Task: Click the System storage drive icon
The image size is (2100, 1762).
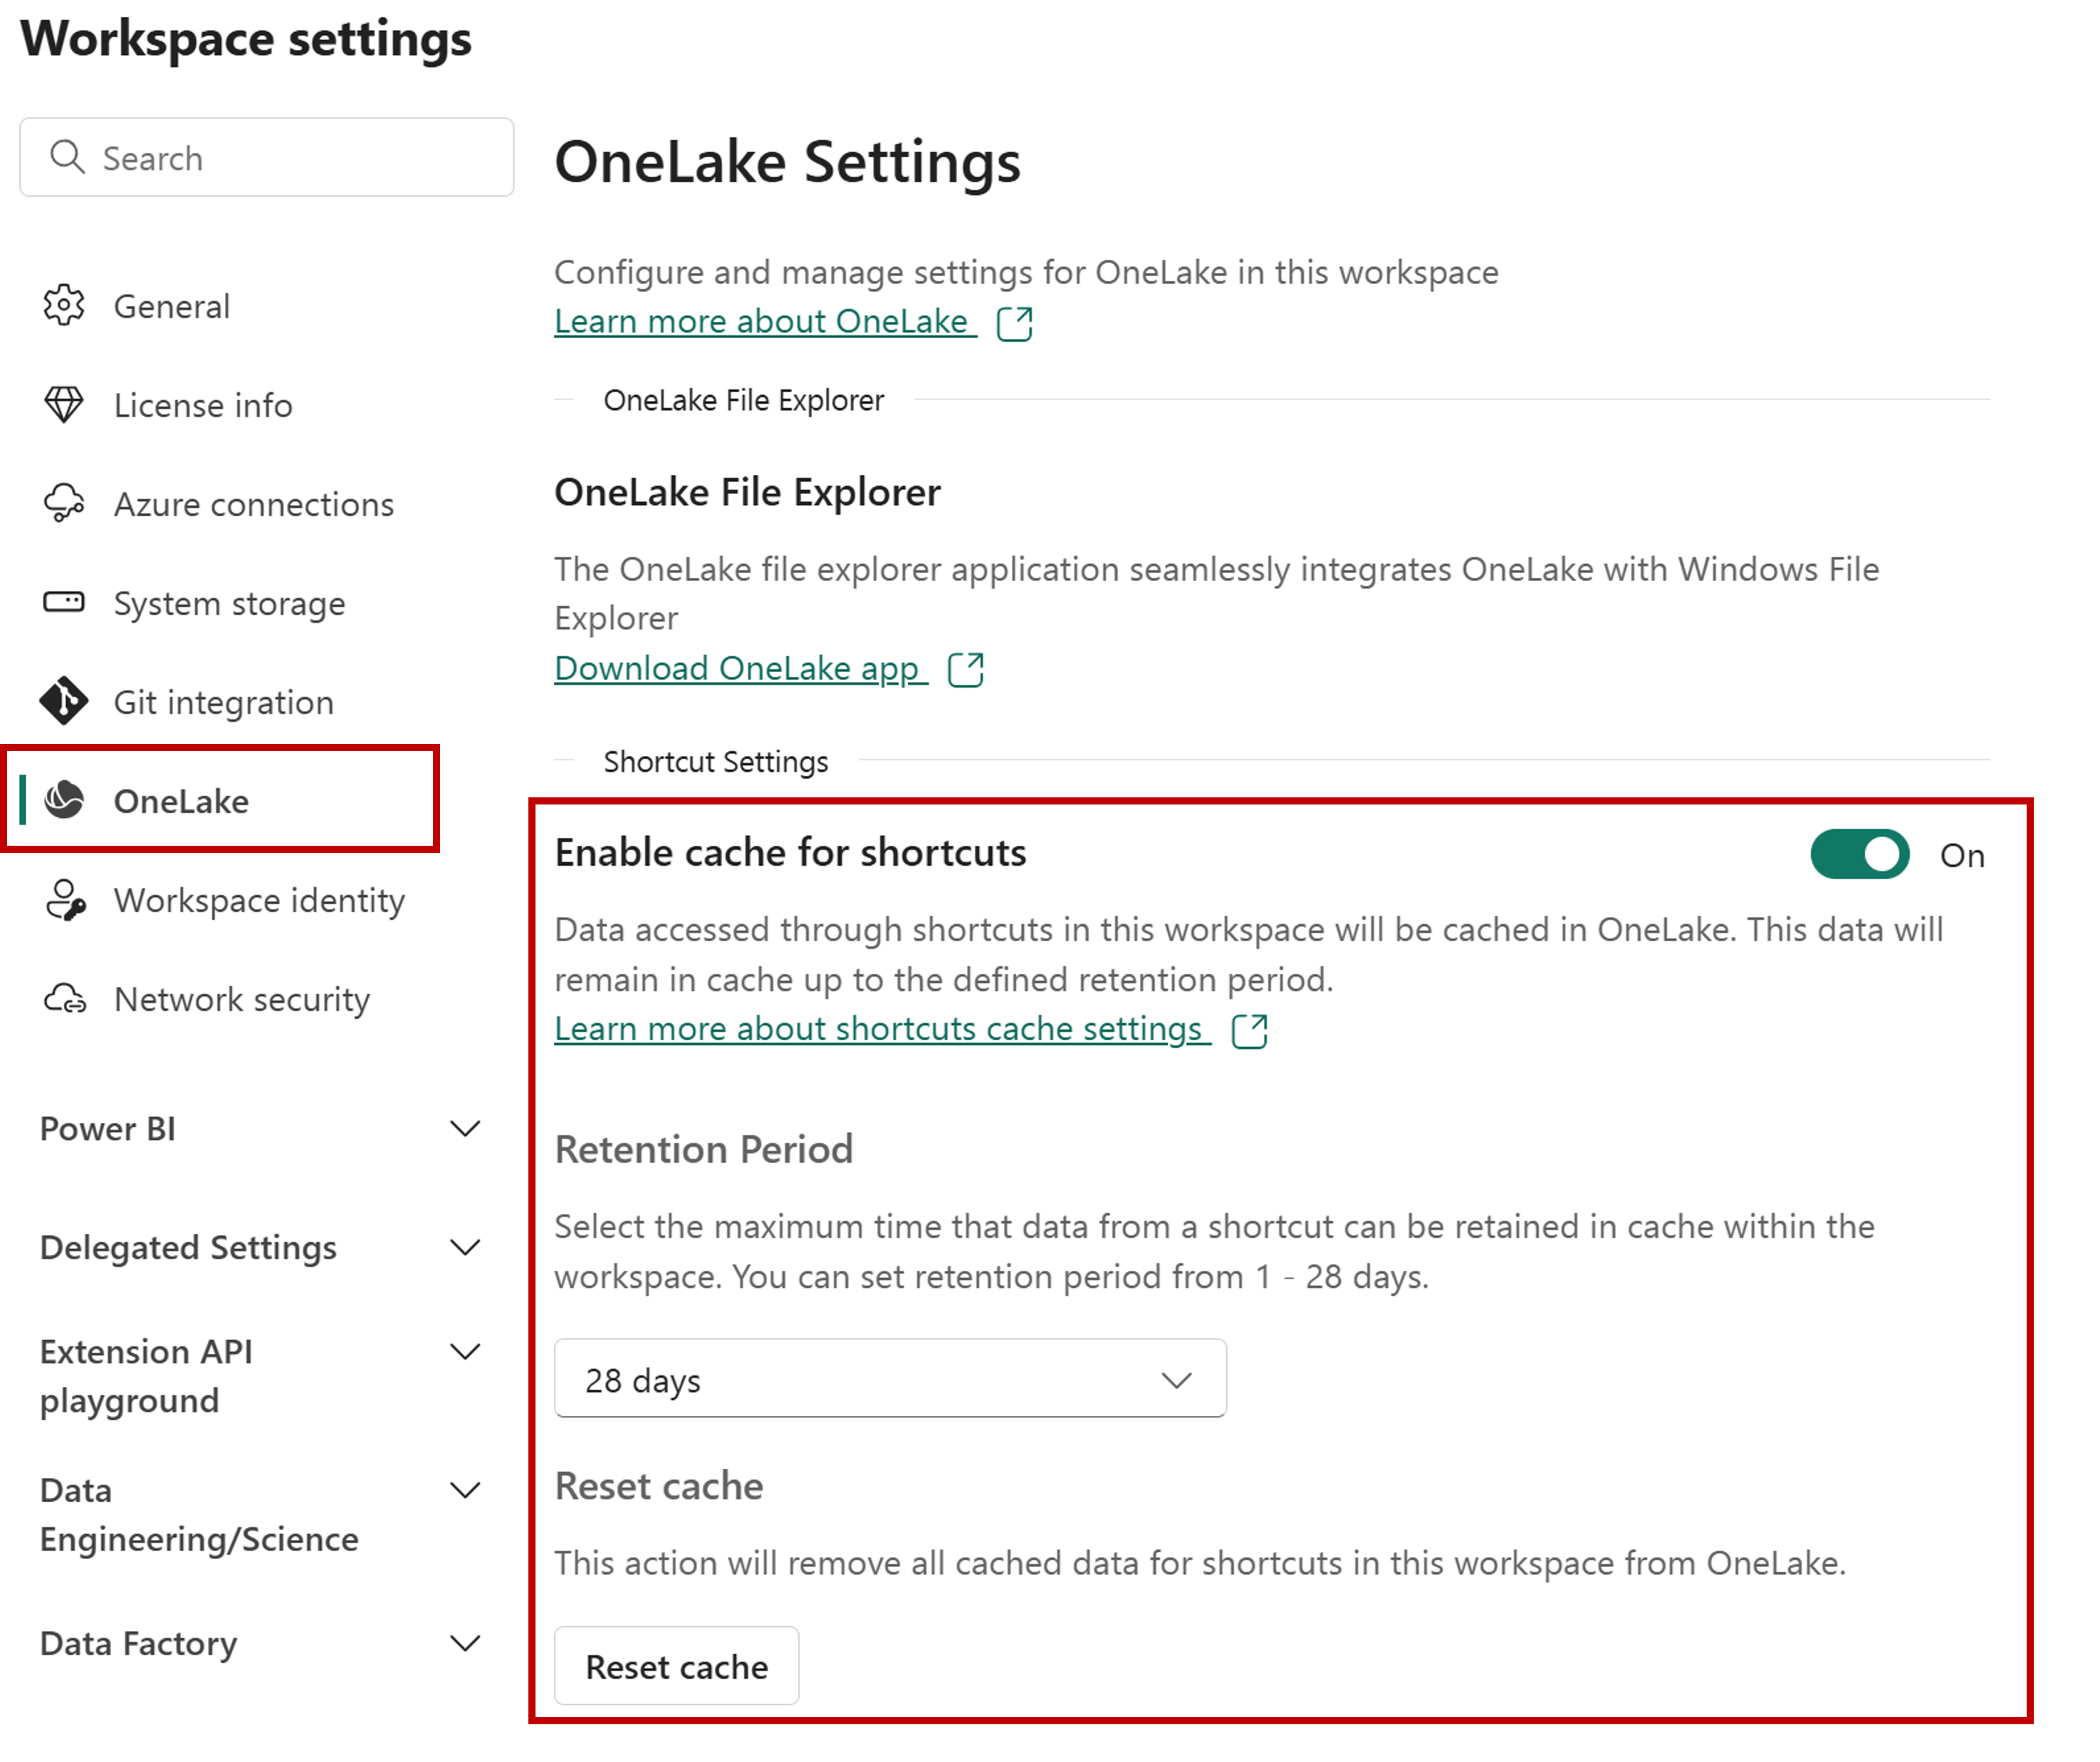Action: [x=64, y=602]
